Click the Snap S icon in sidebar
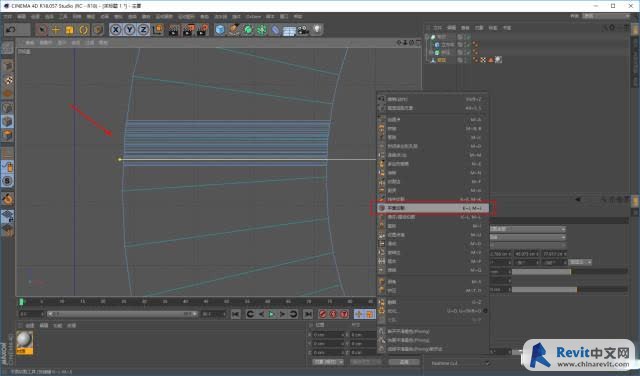 tap(7, 181)
